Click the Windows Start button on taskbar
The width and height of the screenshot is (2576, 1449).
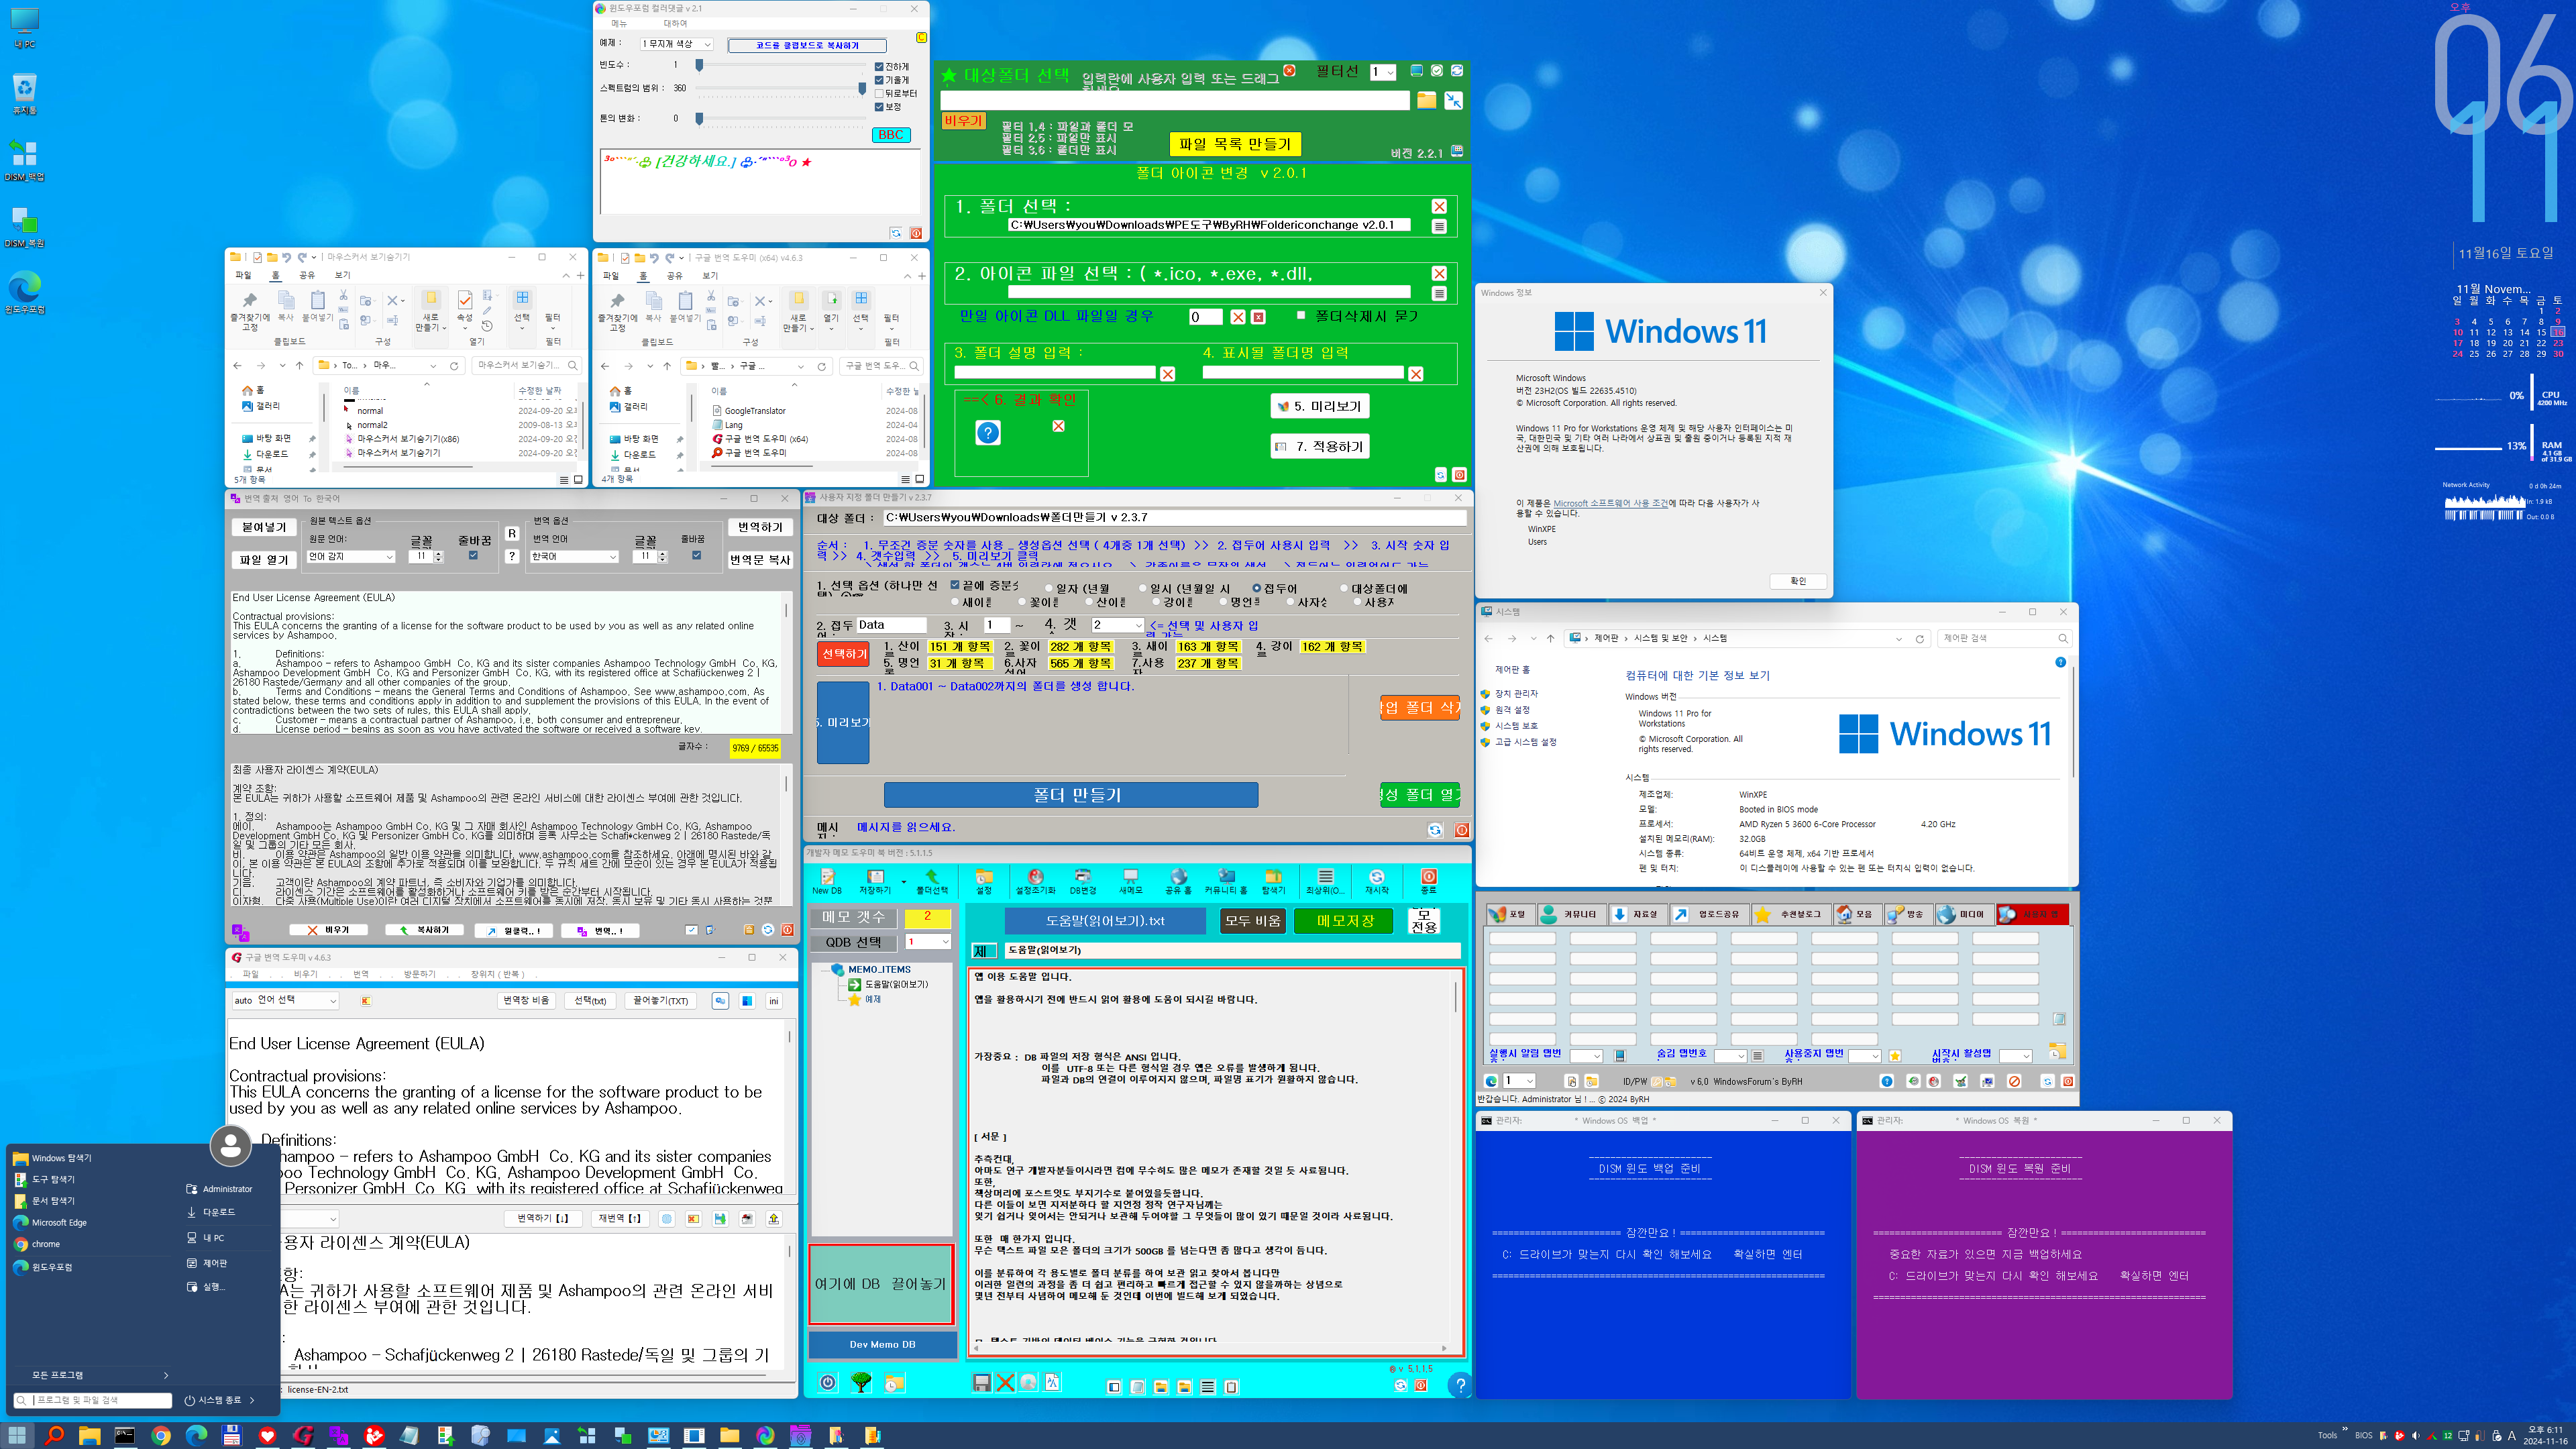(x=17, y=1435)
